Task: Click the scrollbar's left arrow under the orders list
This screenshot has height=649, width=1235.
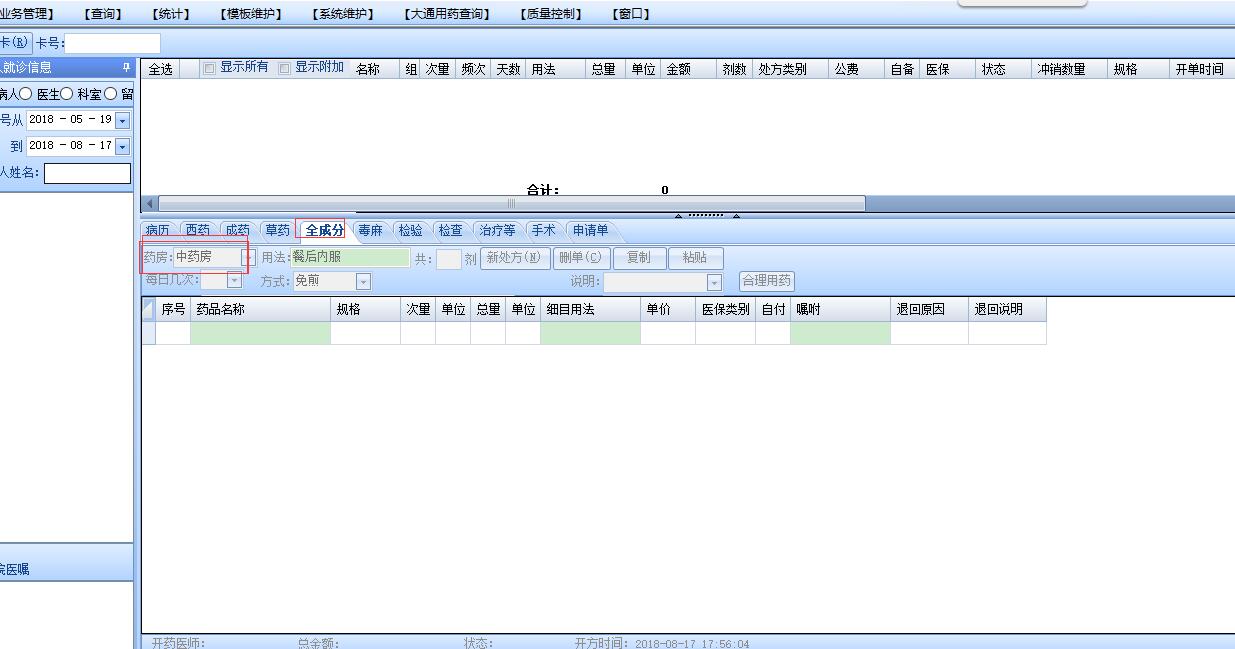Action: [149, 203]
